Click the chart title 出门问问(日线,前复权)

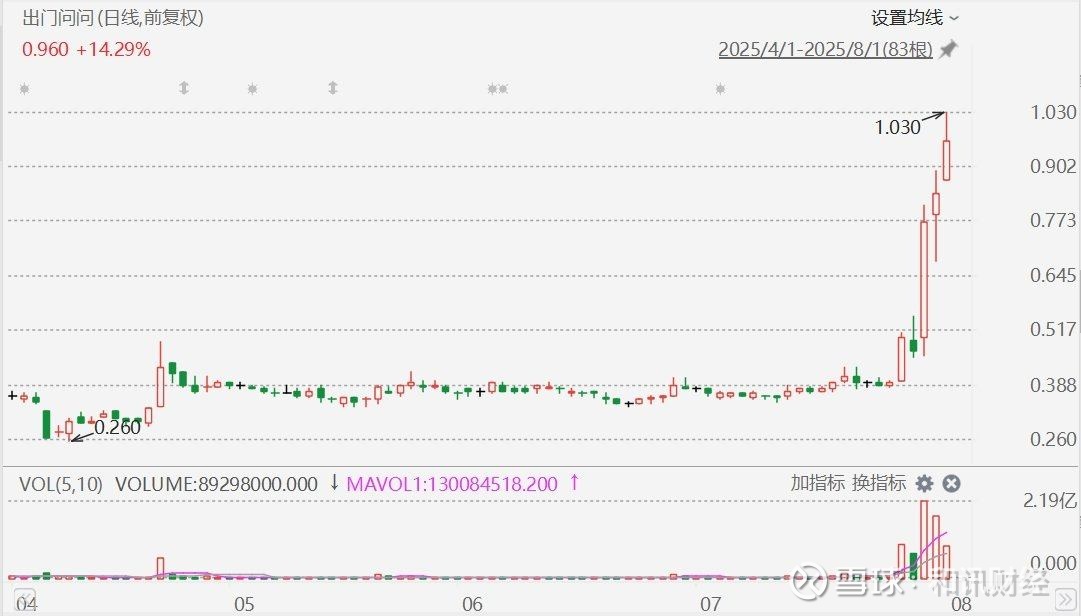point(113,18)
